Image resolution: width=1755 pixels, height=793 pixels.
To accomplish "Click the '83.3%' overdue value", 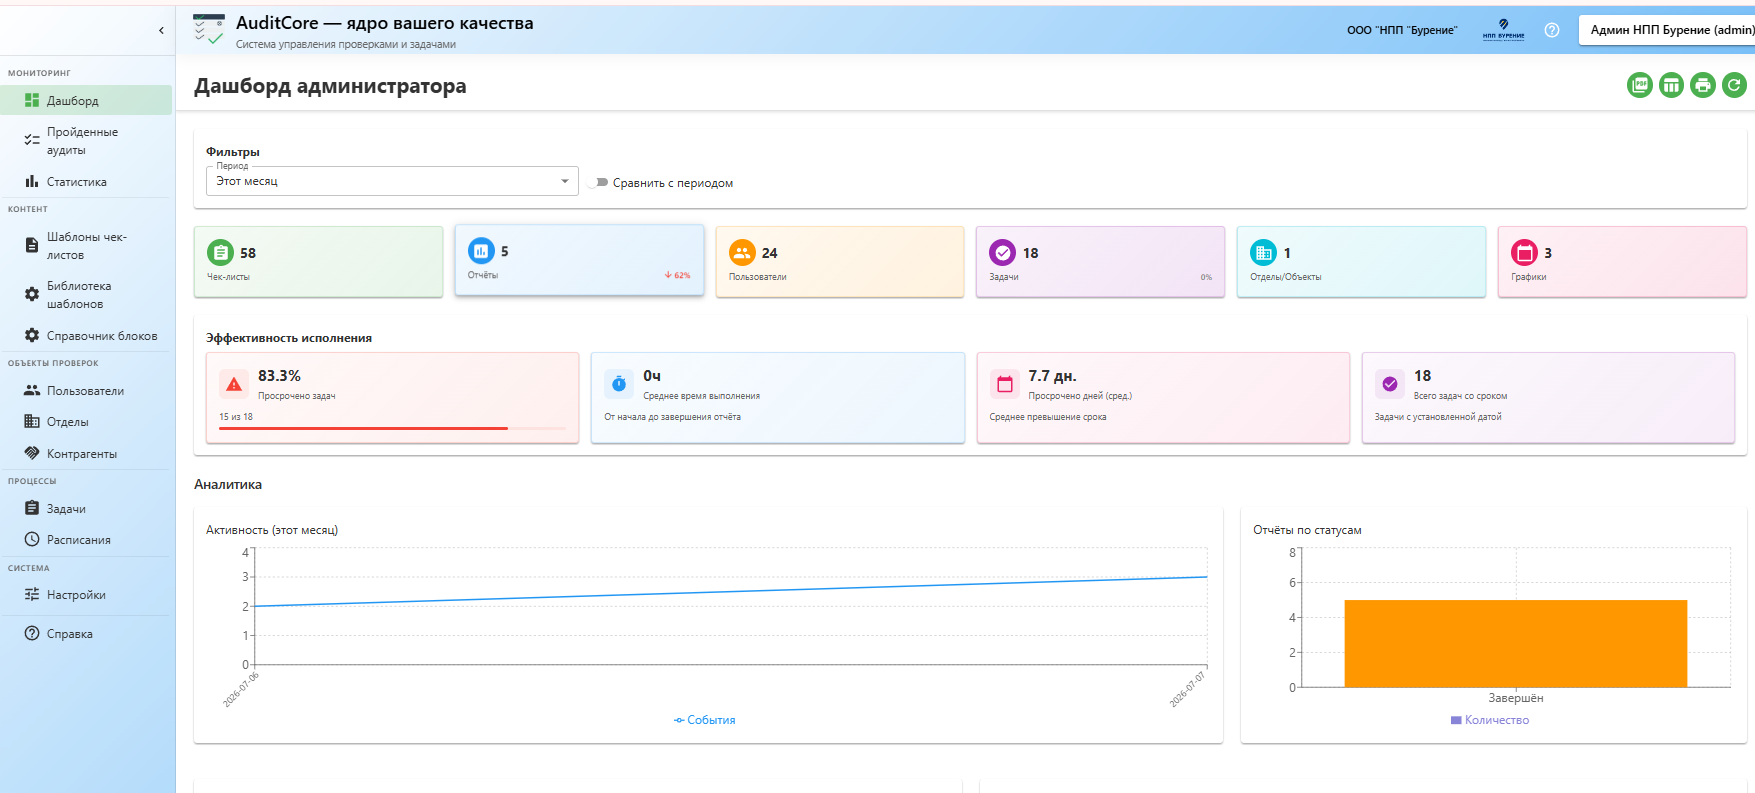I will [x=279, y=376].
